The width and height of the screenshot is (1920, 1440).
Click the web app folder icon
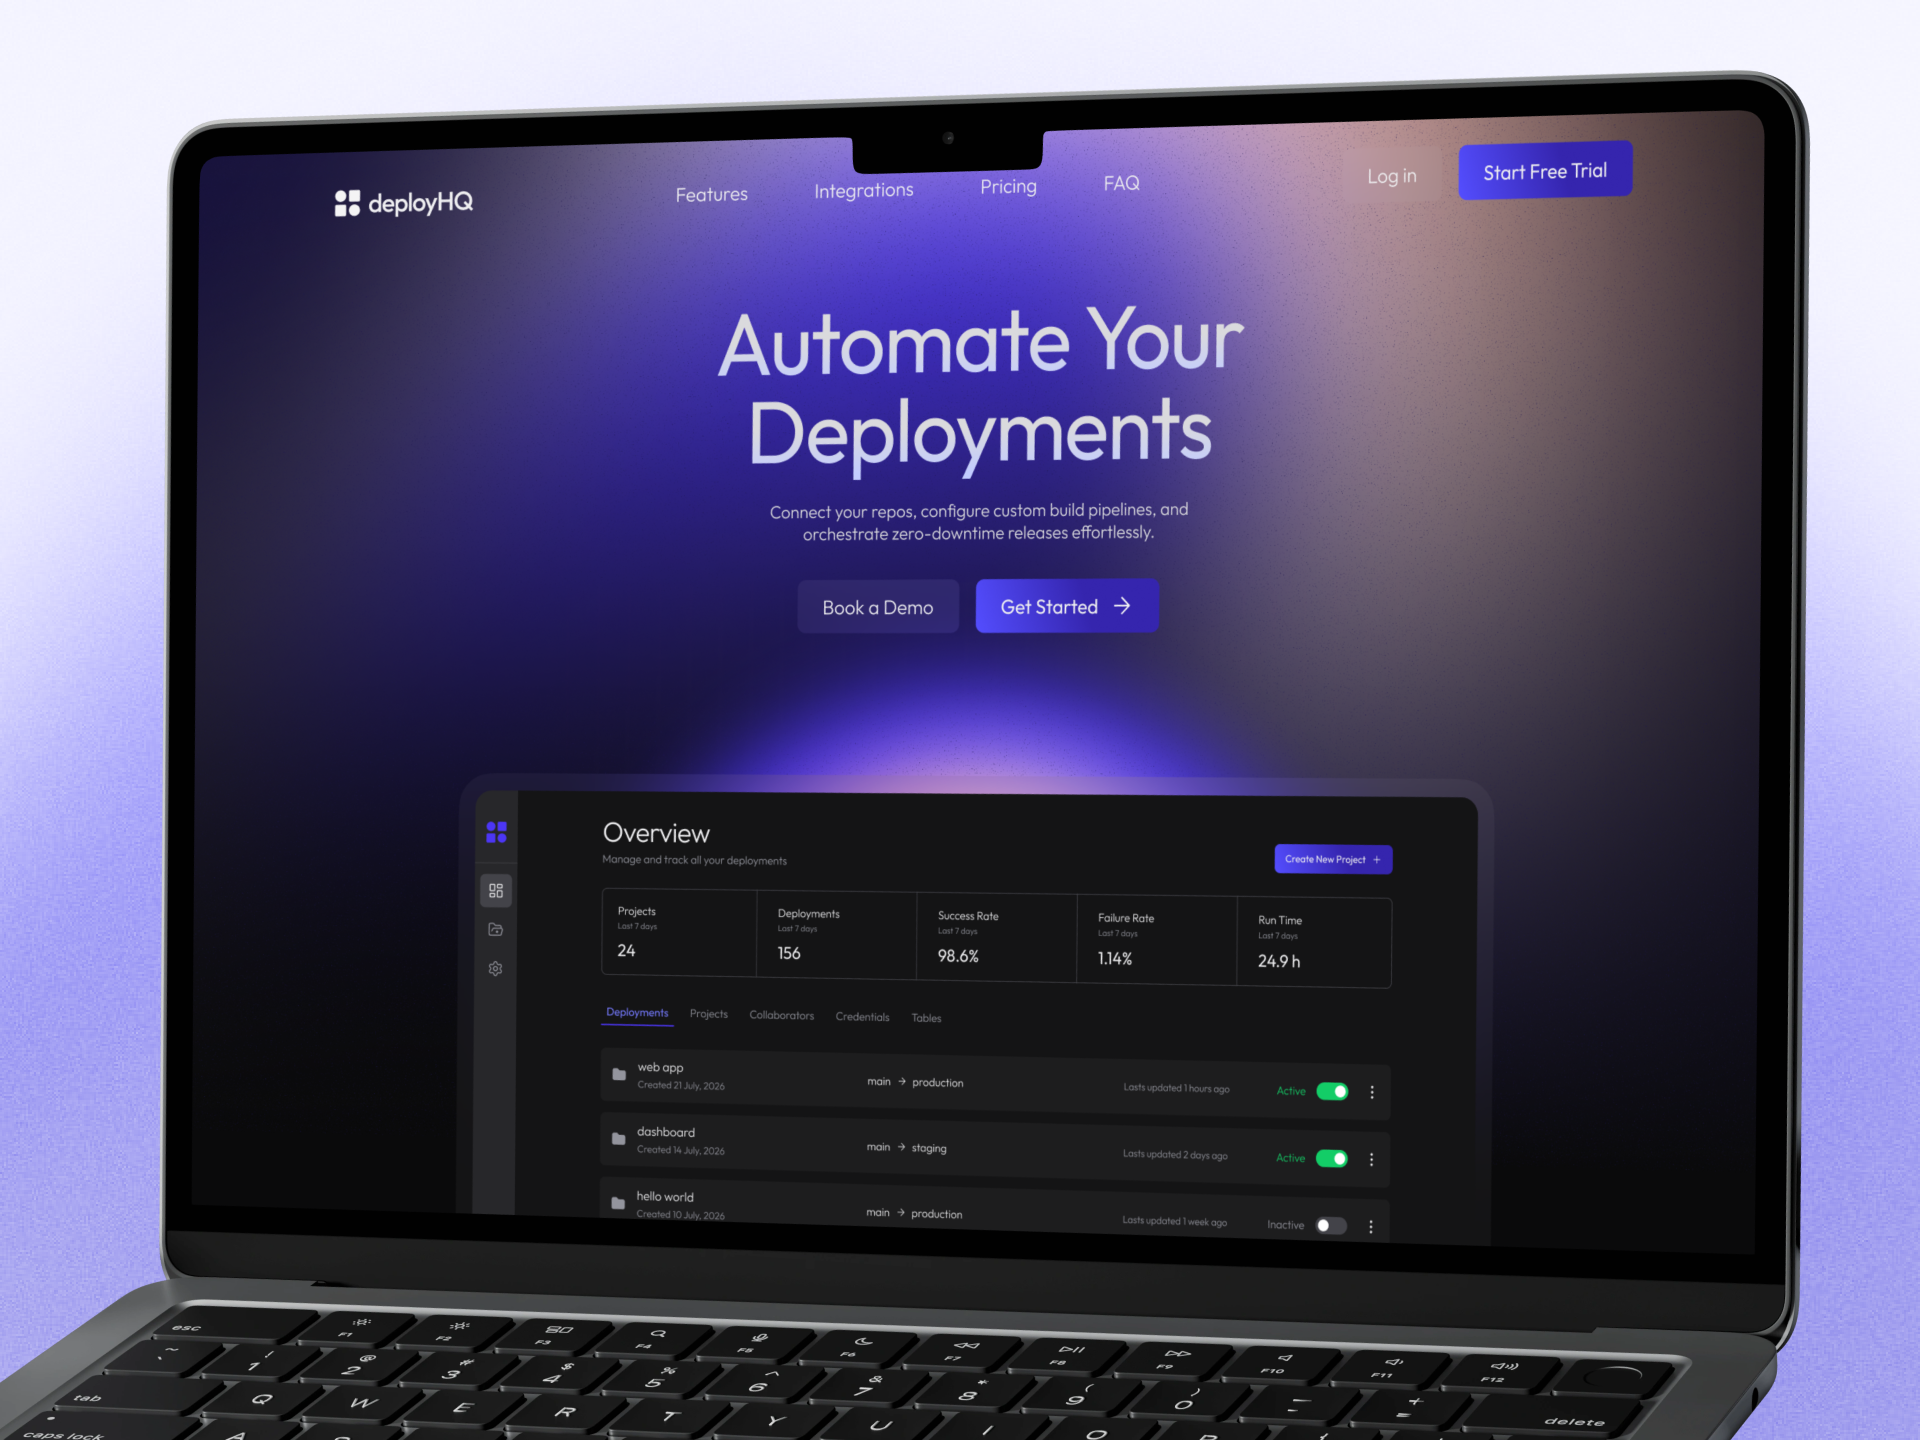619,1074
